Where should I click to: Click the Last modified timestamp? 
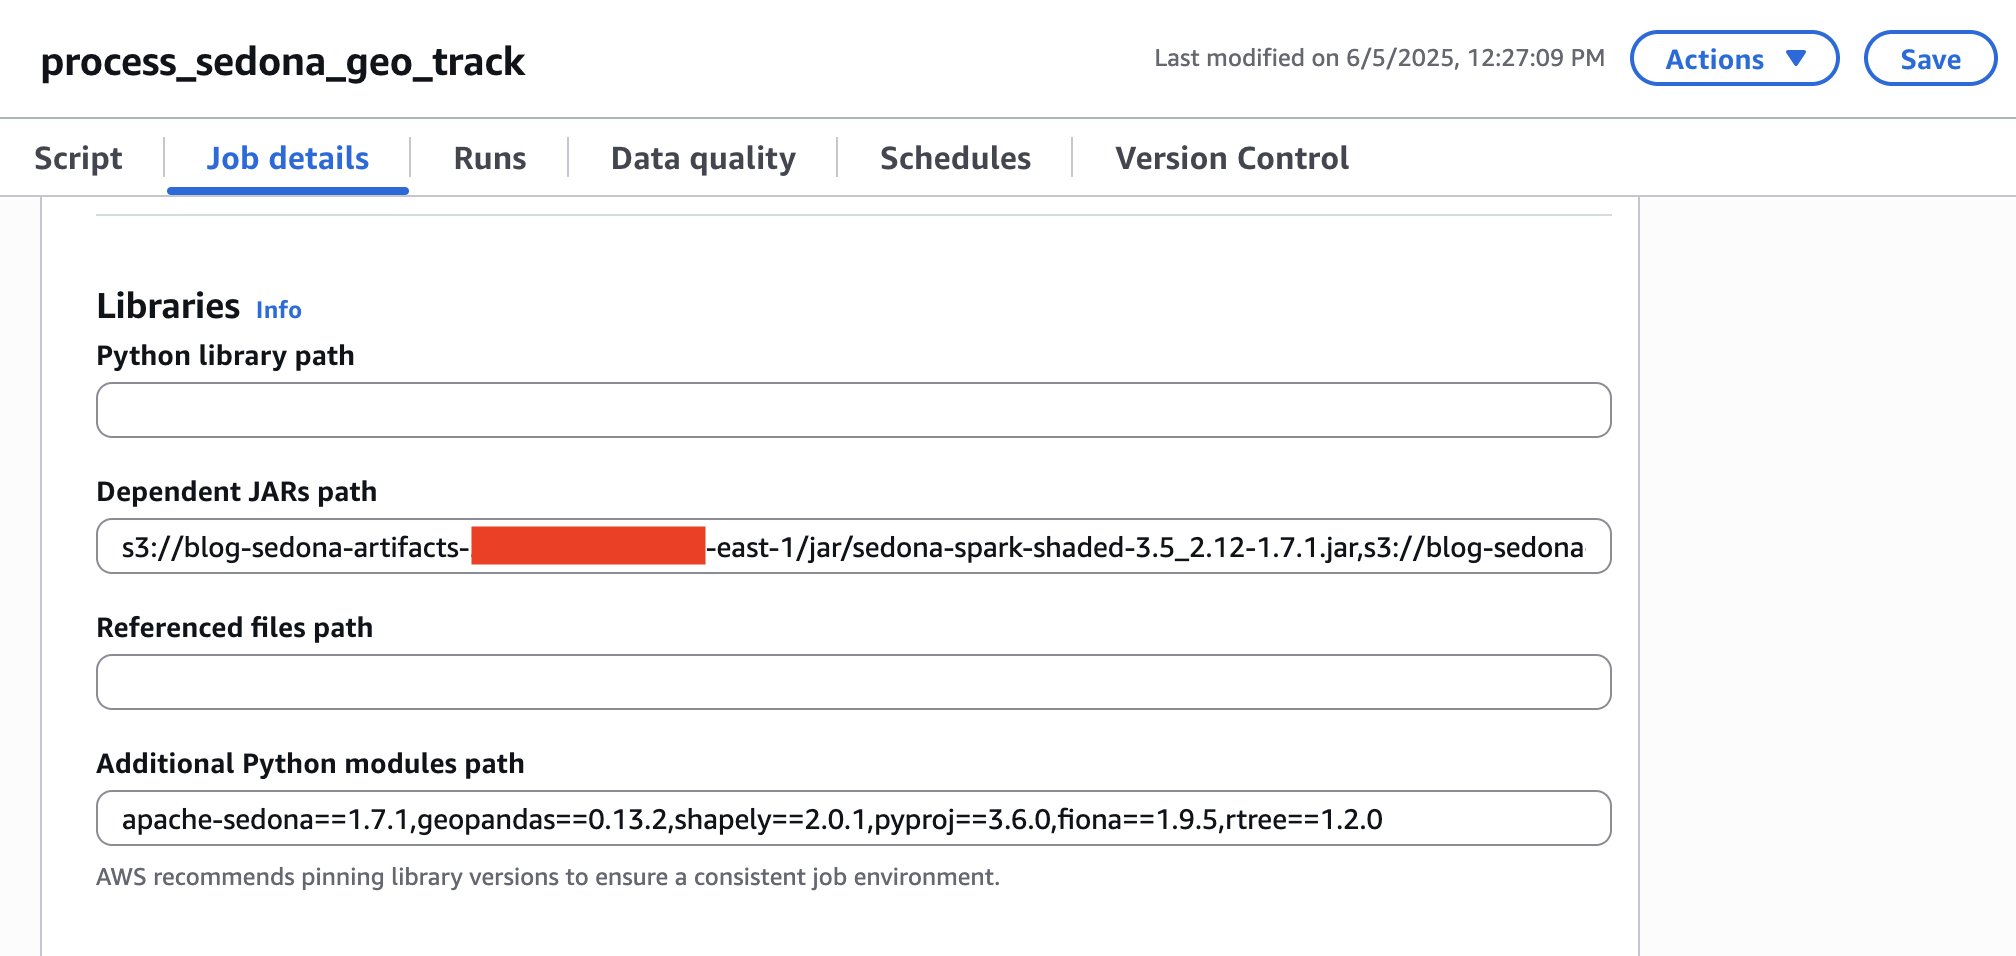(1380, 57)
